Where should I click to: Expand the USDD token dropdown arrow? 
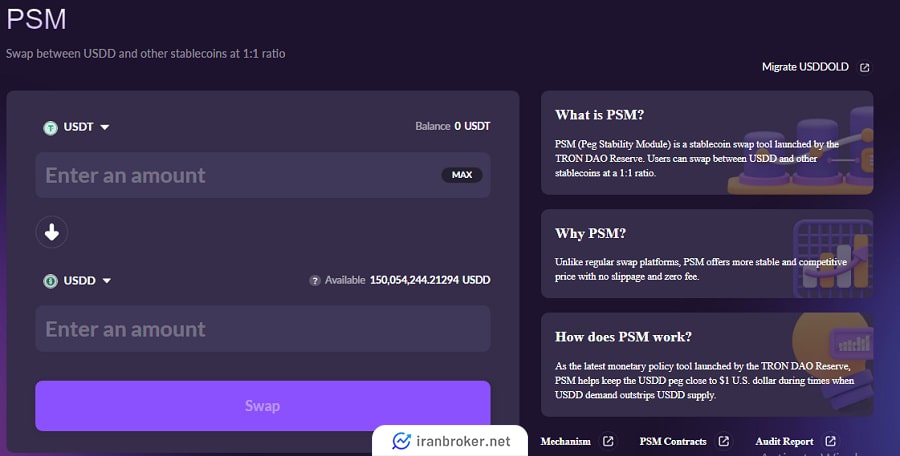(107, 281)
